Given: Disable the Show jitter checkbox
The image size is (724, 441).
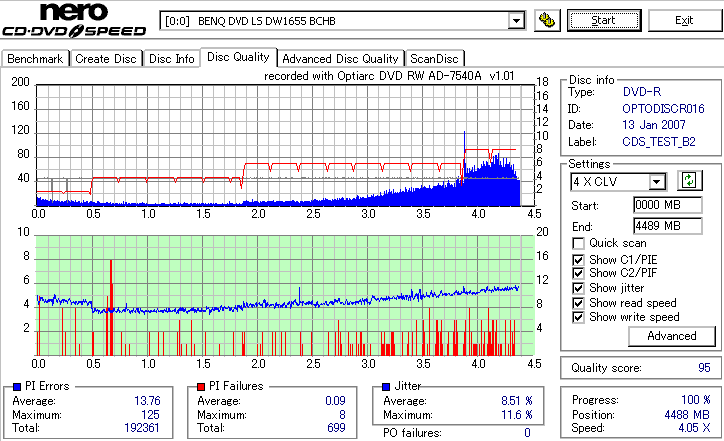Looking at the screenshot, I should click(x=578, y=288).
